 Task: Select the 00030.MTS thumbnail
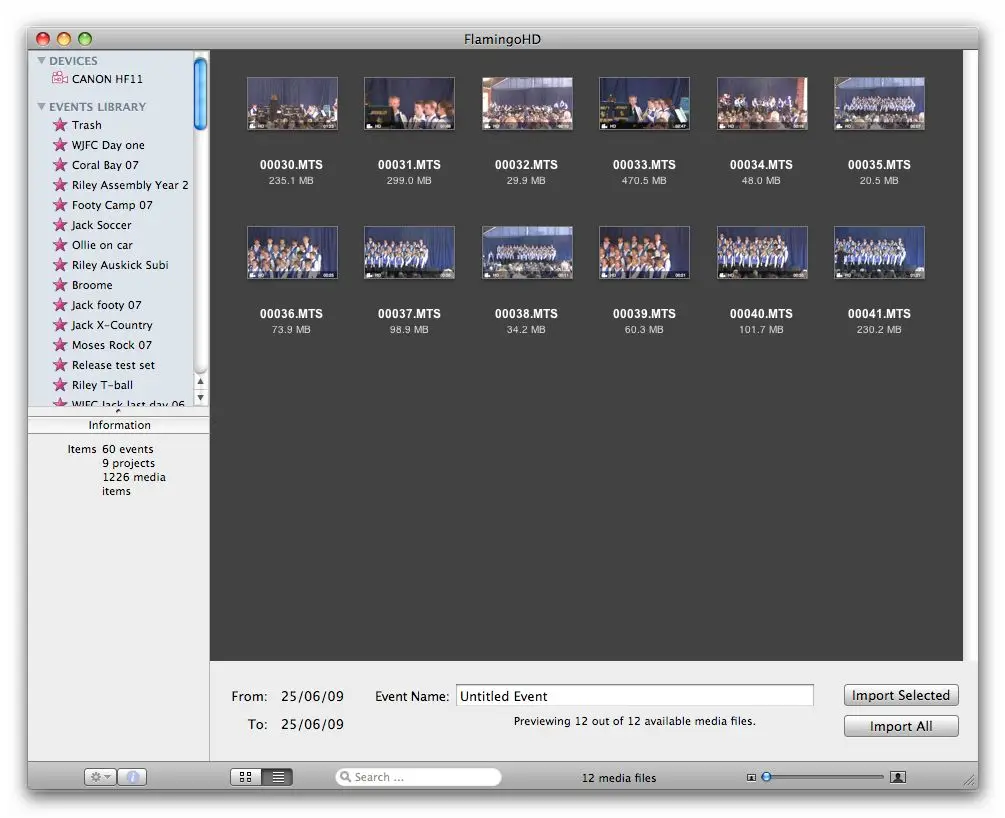pyautogui.click(x=292, y=103)
